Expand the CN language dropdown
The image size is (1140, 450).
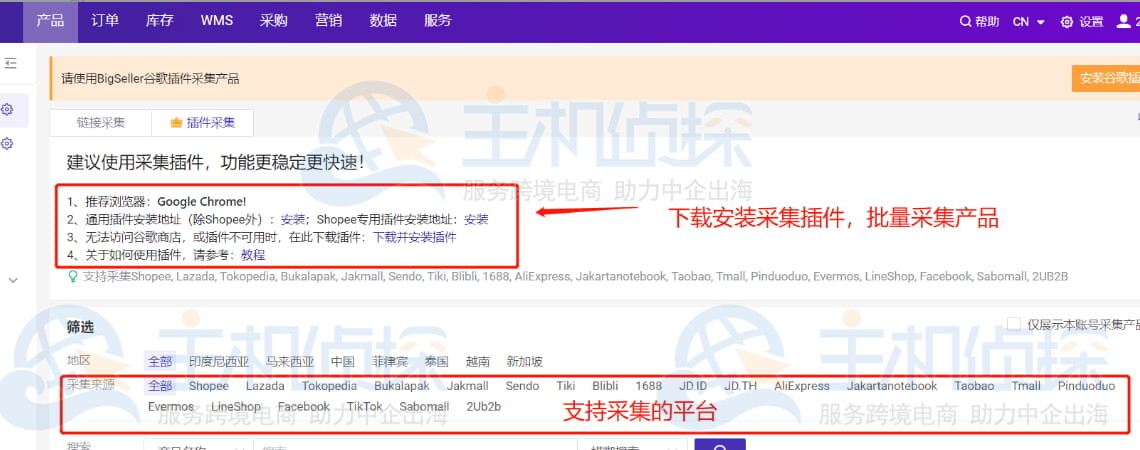(x=1029, y=22)
